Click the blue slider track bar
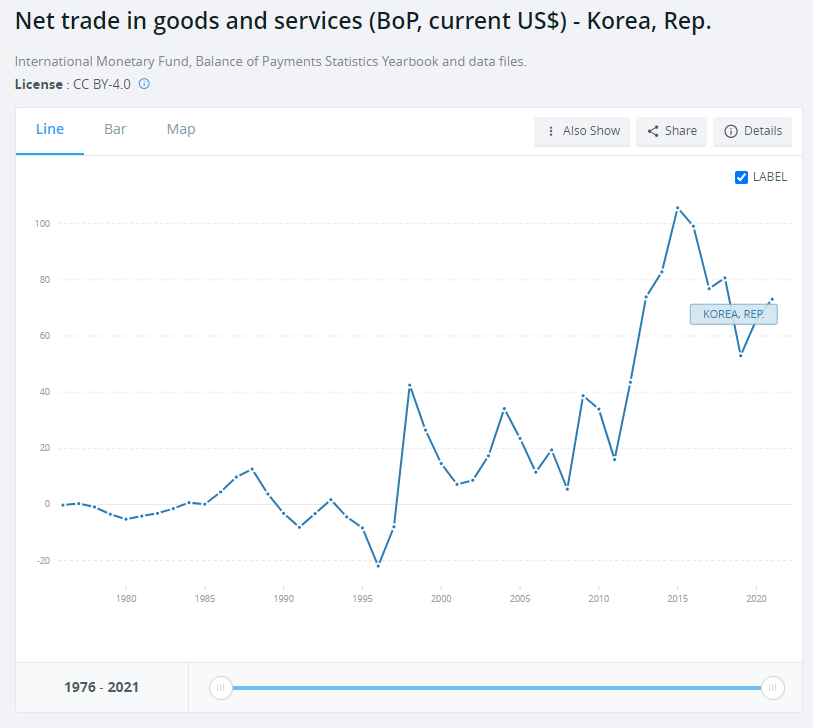Image resolution: width=813 pixels, height=728 pixels. pyautogui.click(x=496, y=687)
